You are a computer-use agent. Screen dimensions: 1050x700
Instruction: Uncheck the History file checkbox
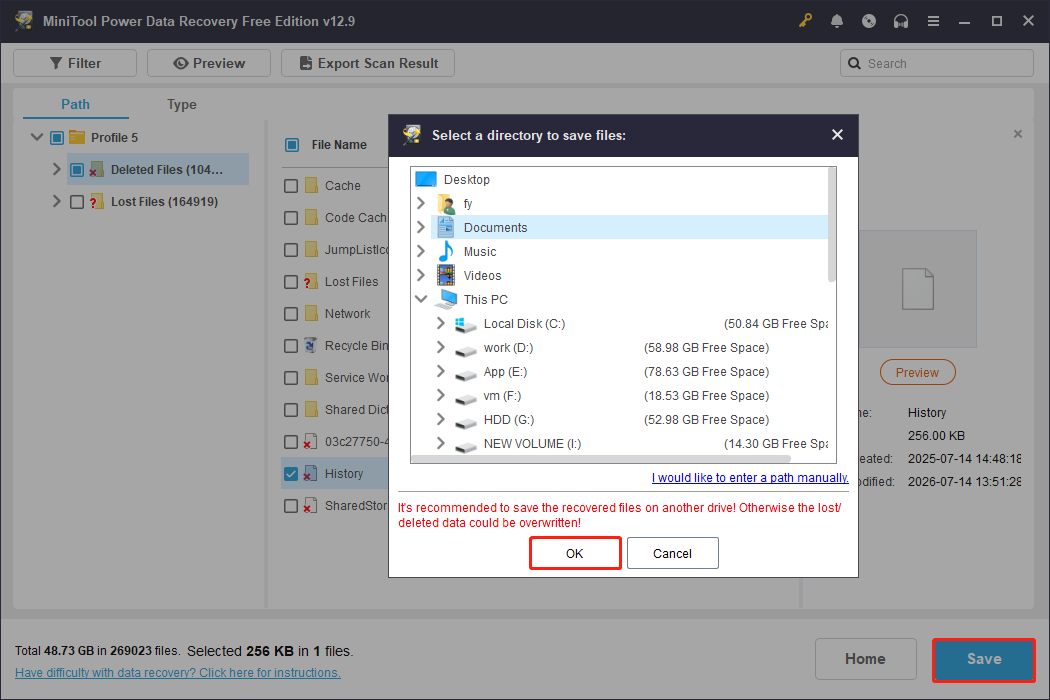pos(291,474)
